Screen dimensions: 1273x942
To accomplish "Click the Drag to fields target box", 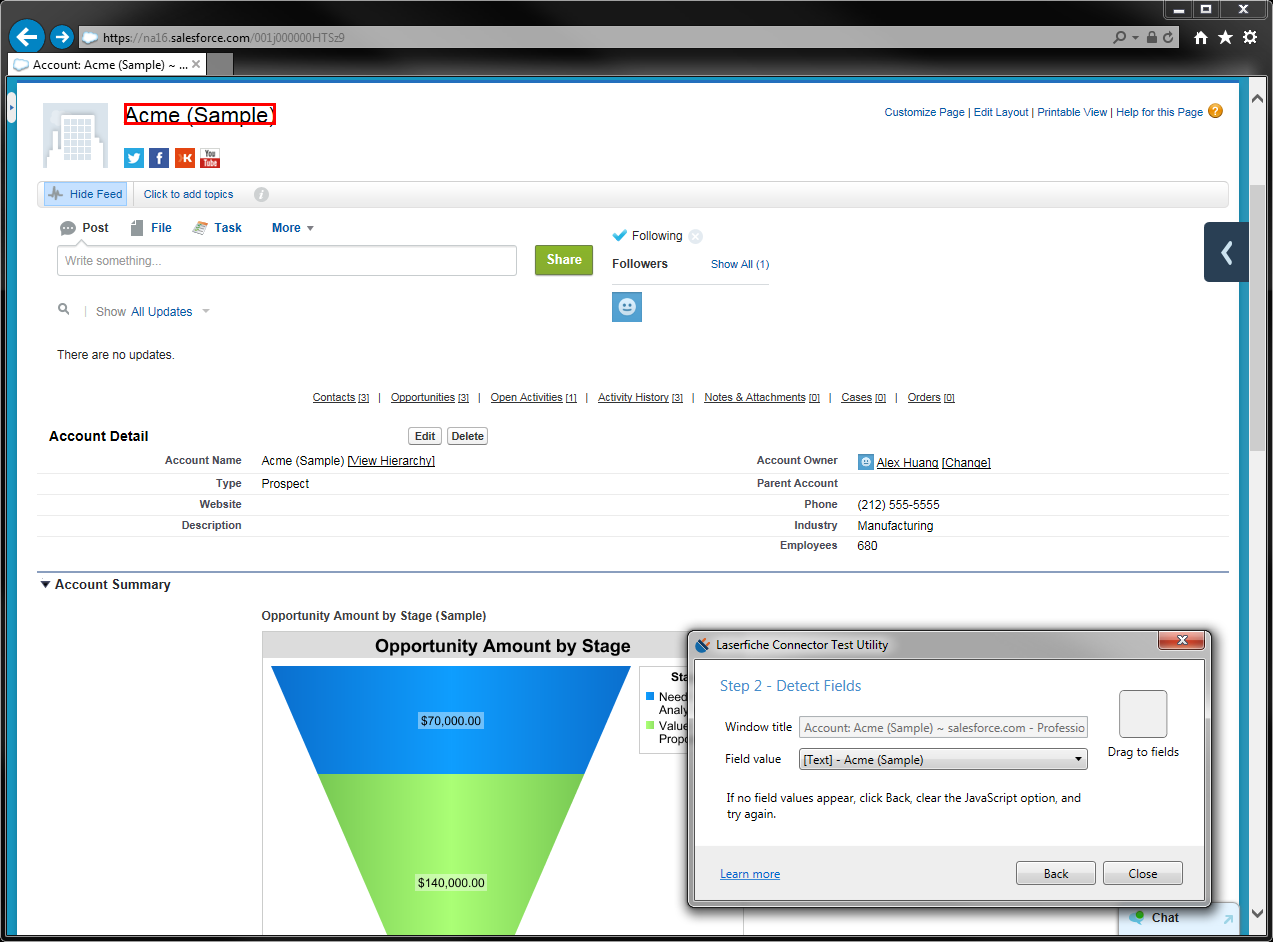I will coord(1143,714).
